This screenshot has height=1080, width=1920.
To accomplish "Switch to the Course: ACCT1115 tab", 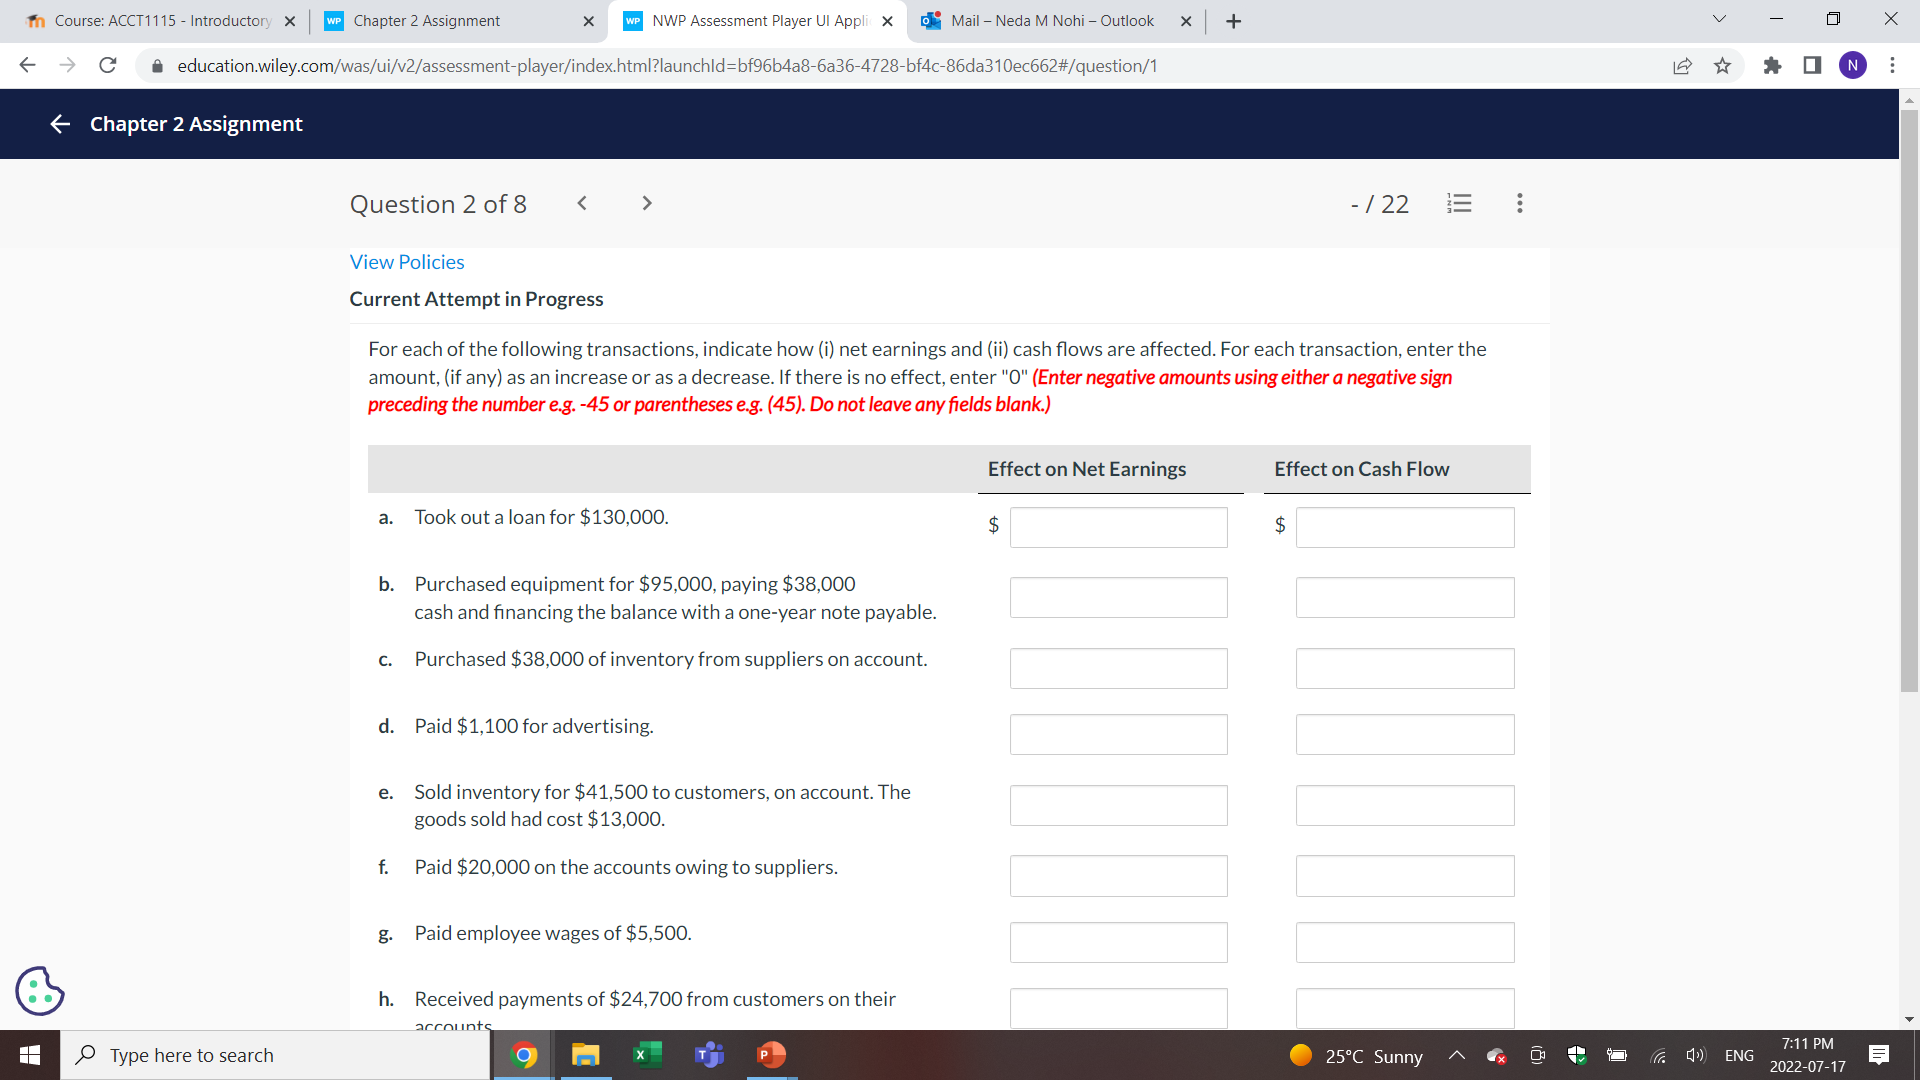I will (x=150, y=20).
